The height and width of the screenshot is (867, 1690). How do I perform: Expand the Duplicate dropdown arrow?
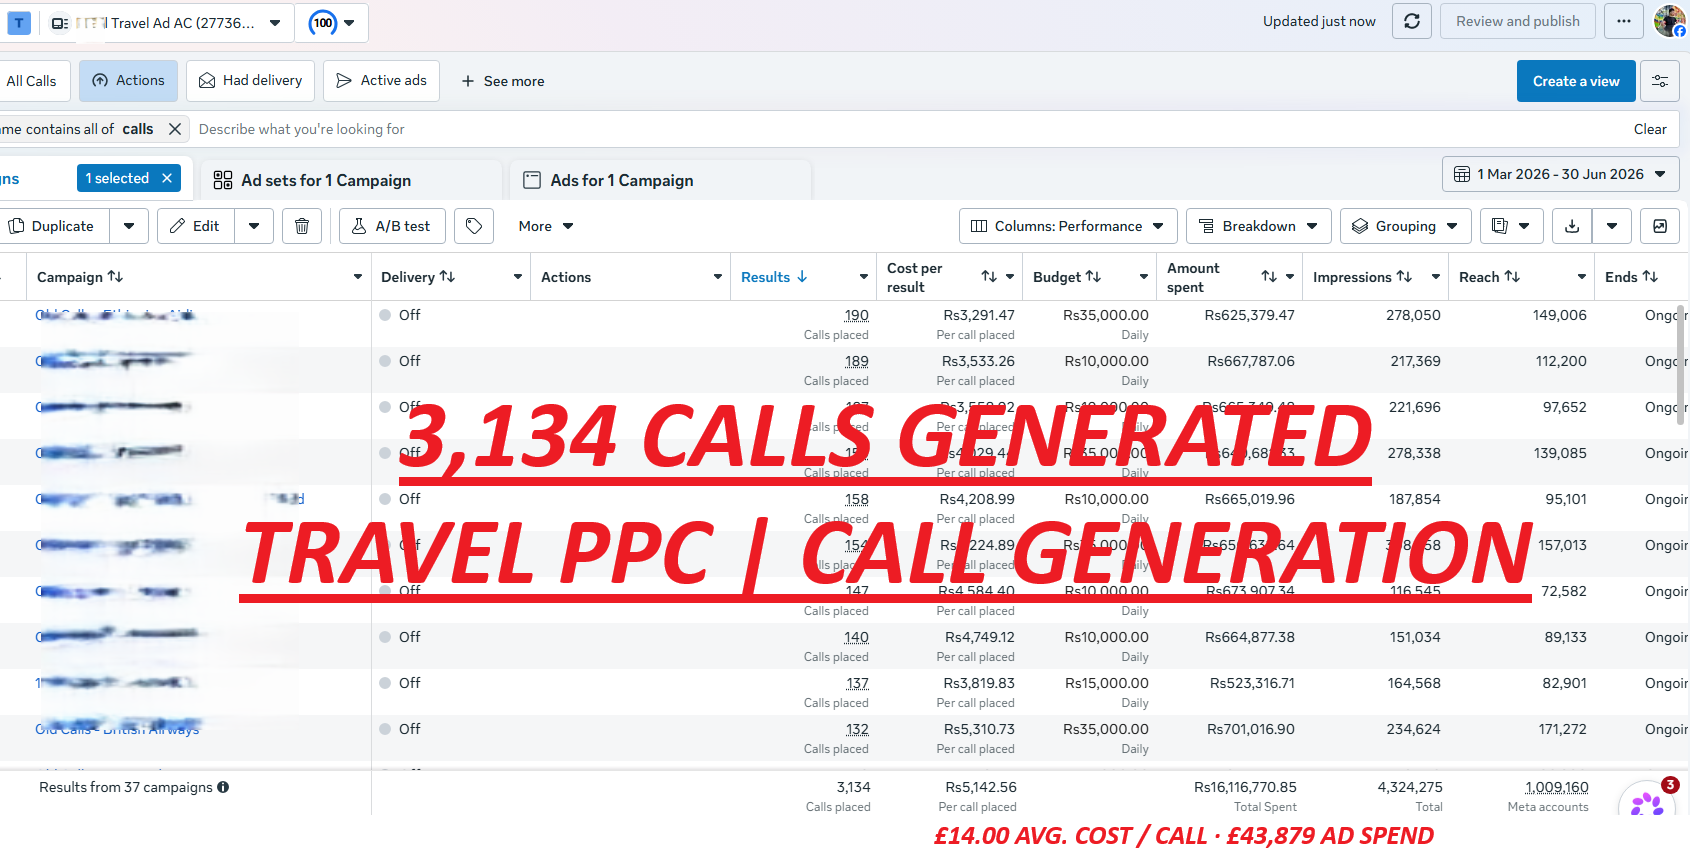point(129,226)
